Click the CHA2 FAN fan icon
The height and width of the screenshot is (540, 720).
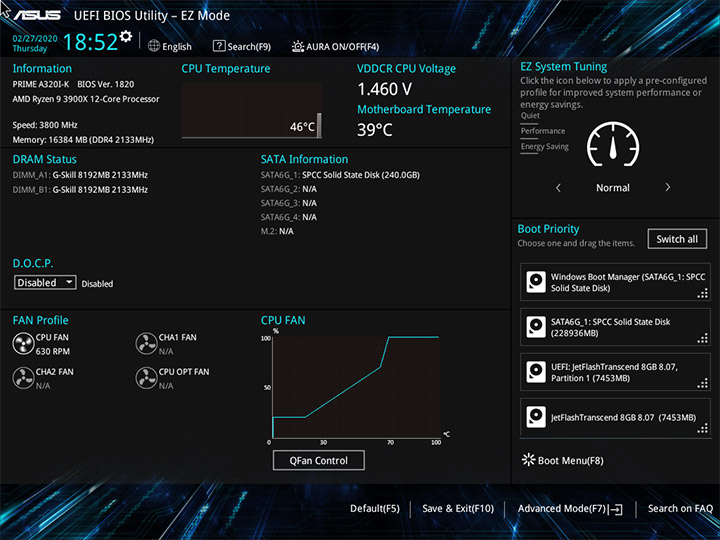click(x=23, y=378)
